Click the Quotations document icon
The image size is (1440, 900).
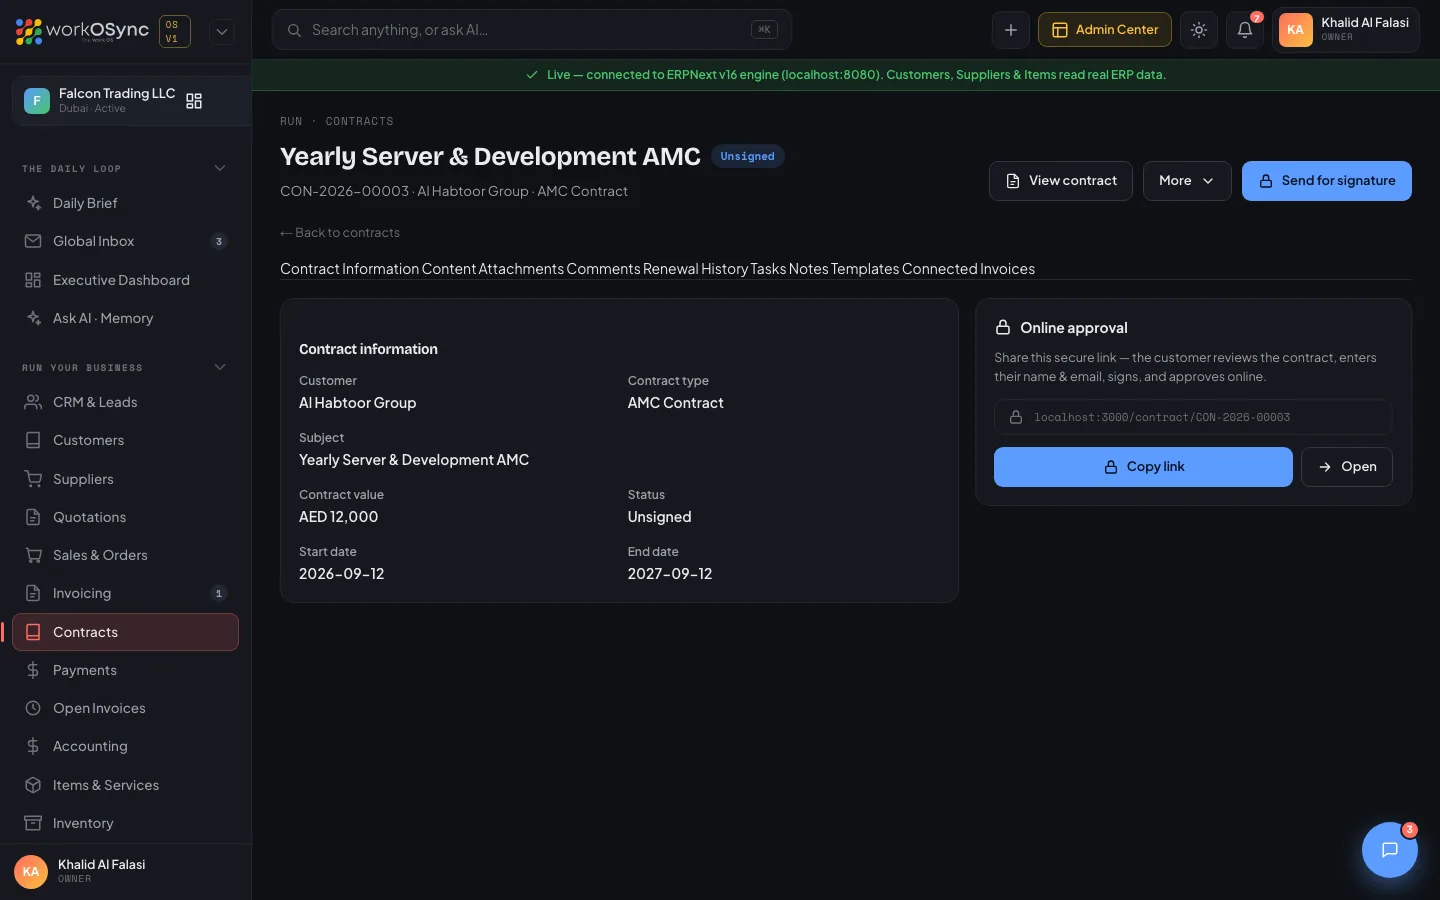click(33, 517)
